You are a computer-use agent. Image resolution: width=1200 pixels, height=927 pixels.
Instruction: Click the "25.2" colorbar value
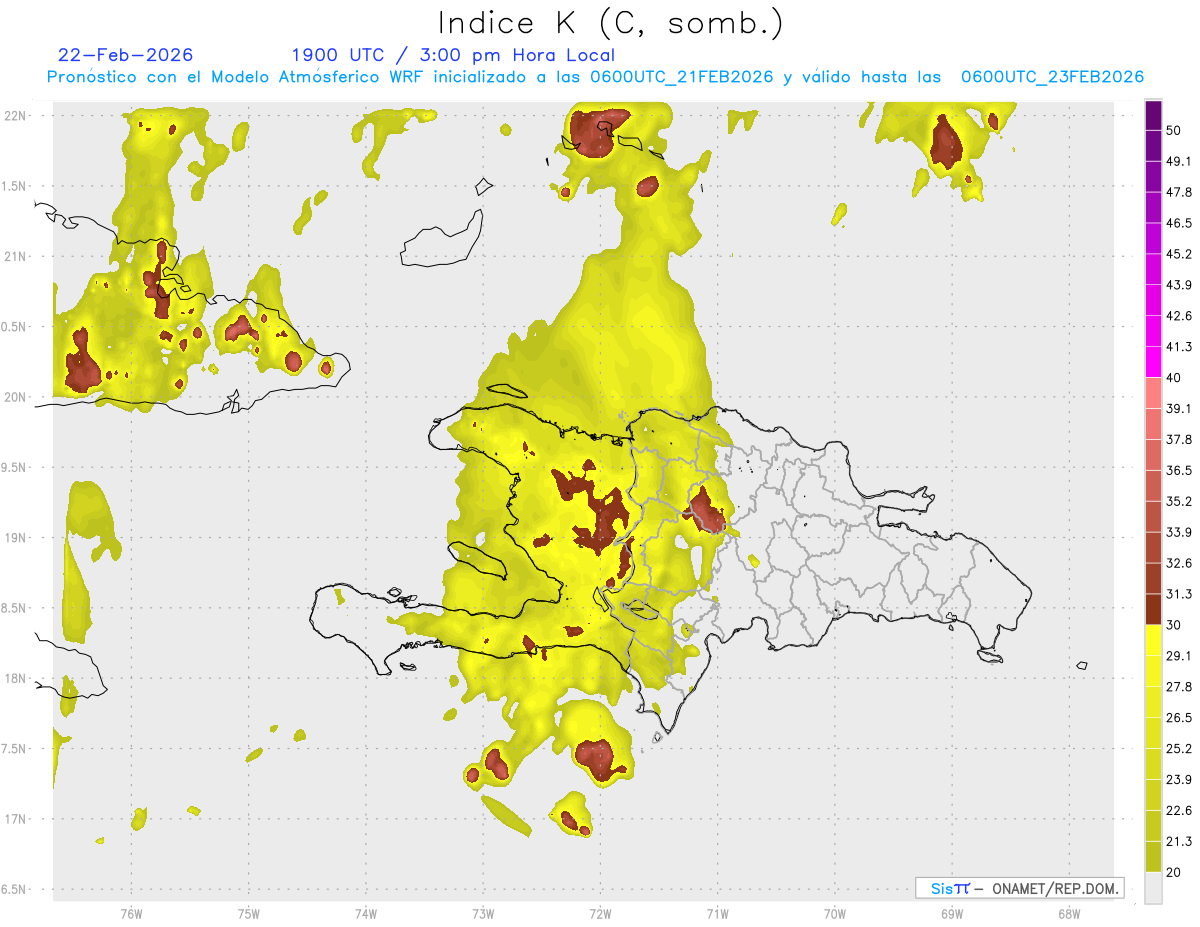tap(1181, 749)
